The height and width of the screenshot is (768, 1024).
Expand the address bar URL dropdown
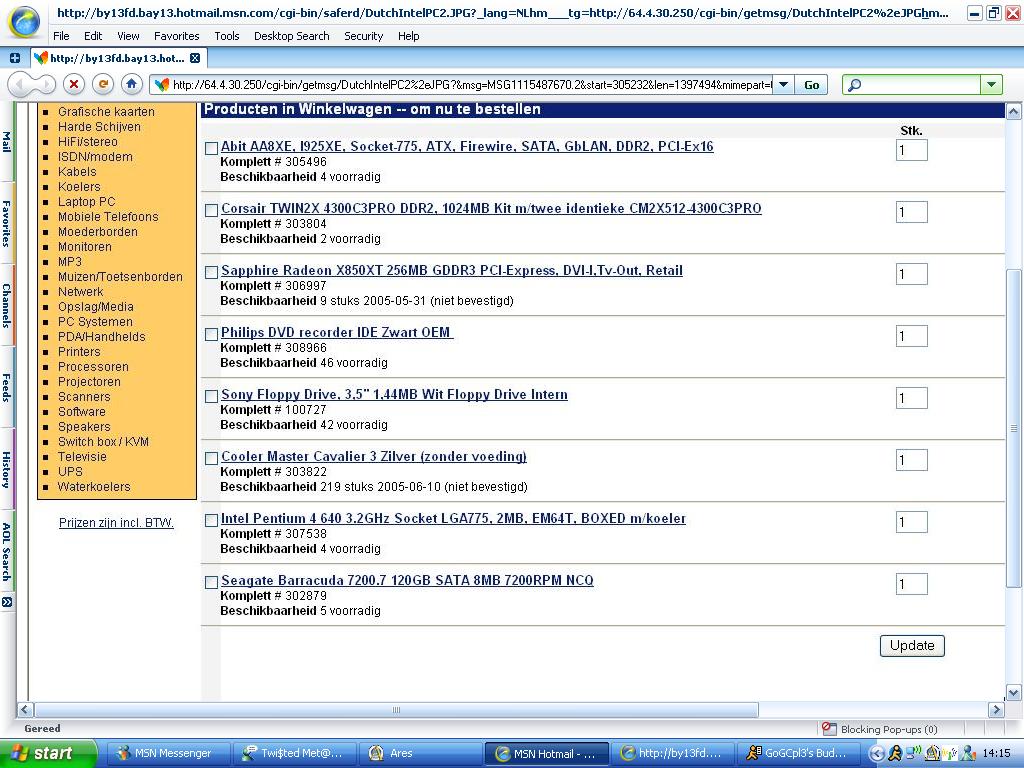(783, 85)
